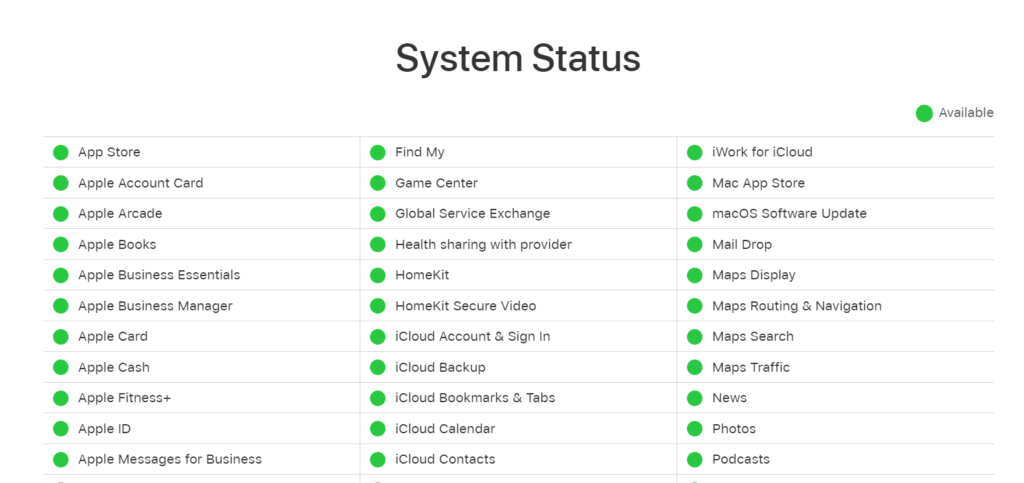The width and height of the screenshot is (1024, 483).
Task: Click the Maps Routing & Navigation entry
Action: (x=796, y=306)
